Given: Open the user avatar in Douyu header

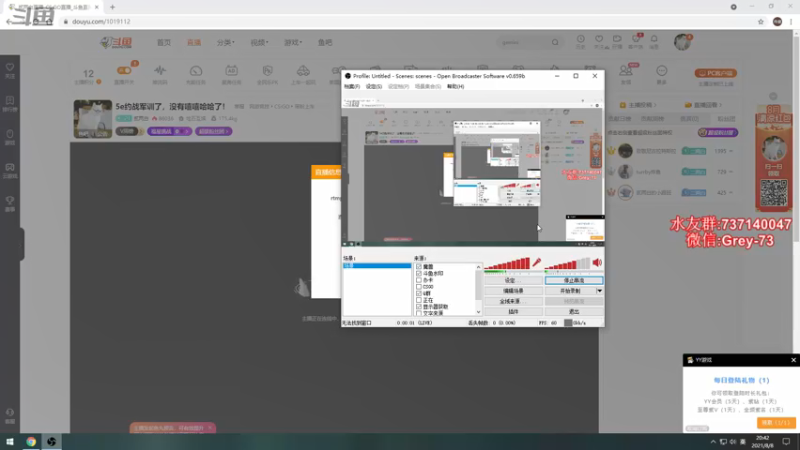Looking at the screenshot, I should (x=682, y=42).
